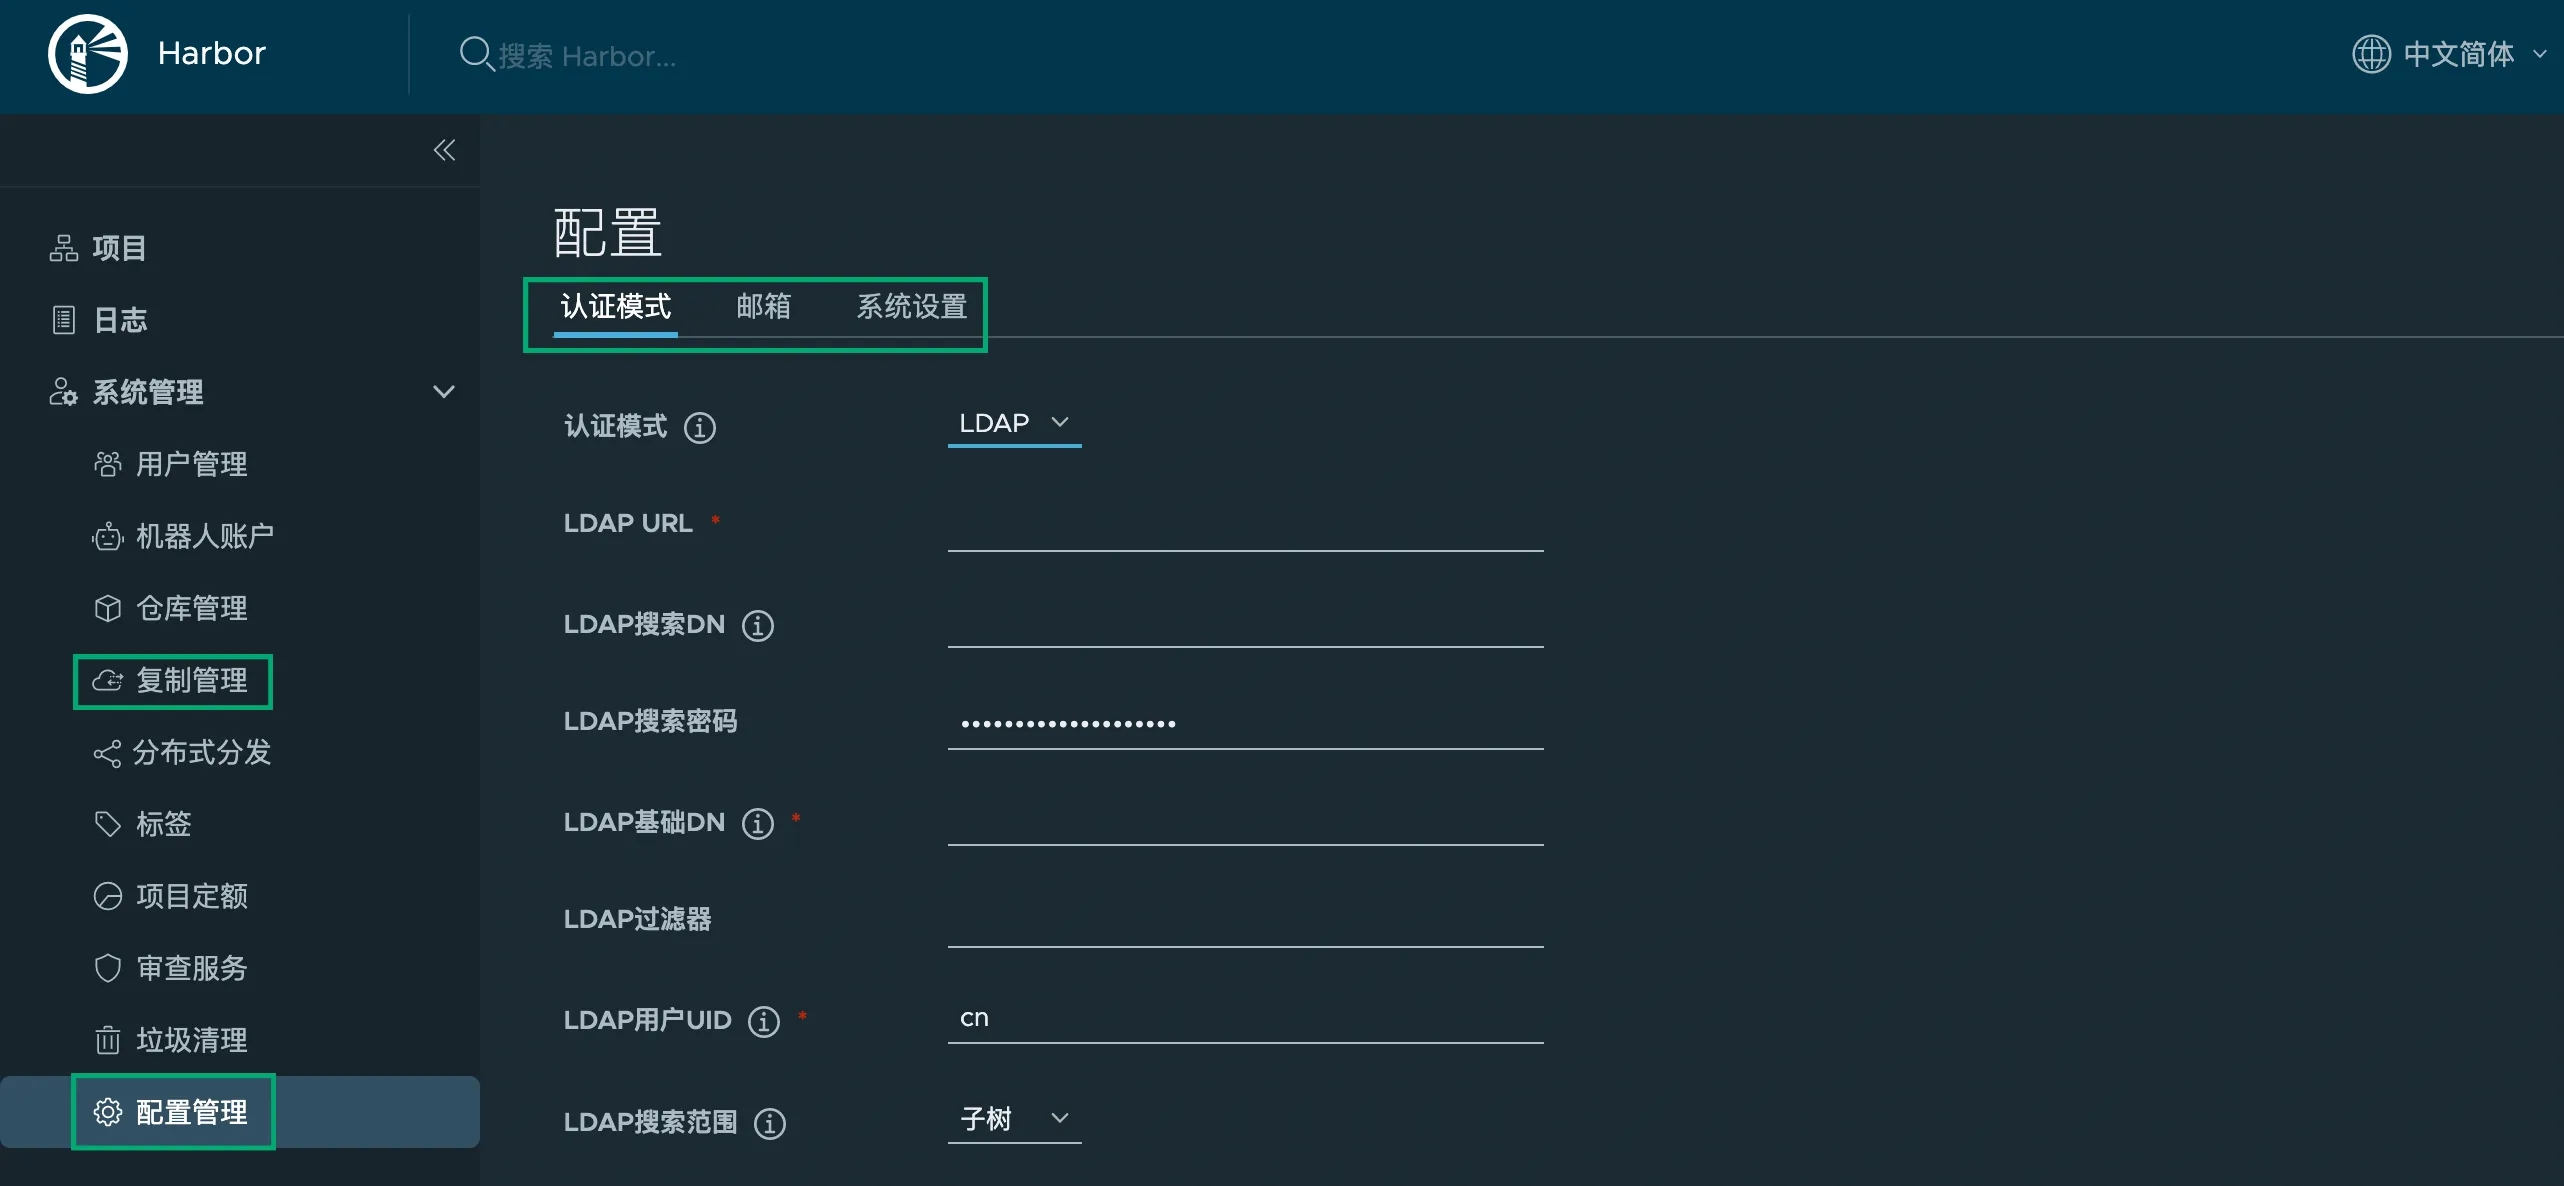This screenshot has width=2564, height=1186.
Task: Collapse the 系统管理 section
Action: click(444, 391)
